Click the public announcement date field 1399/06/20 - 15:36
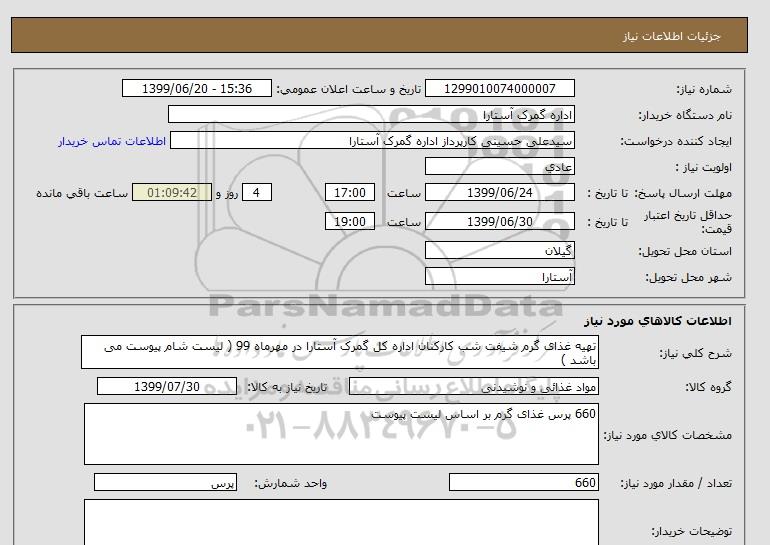 pos(196,88)
